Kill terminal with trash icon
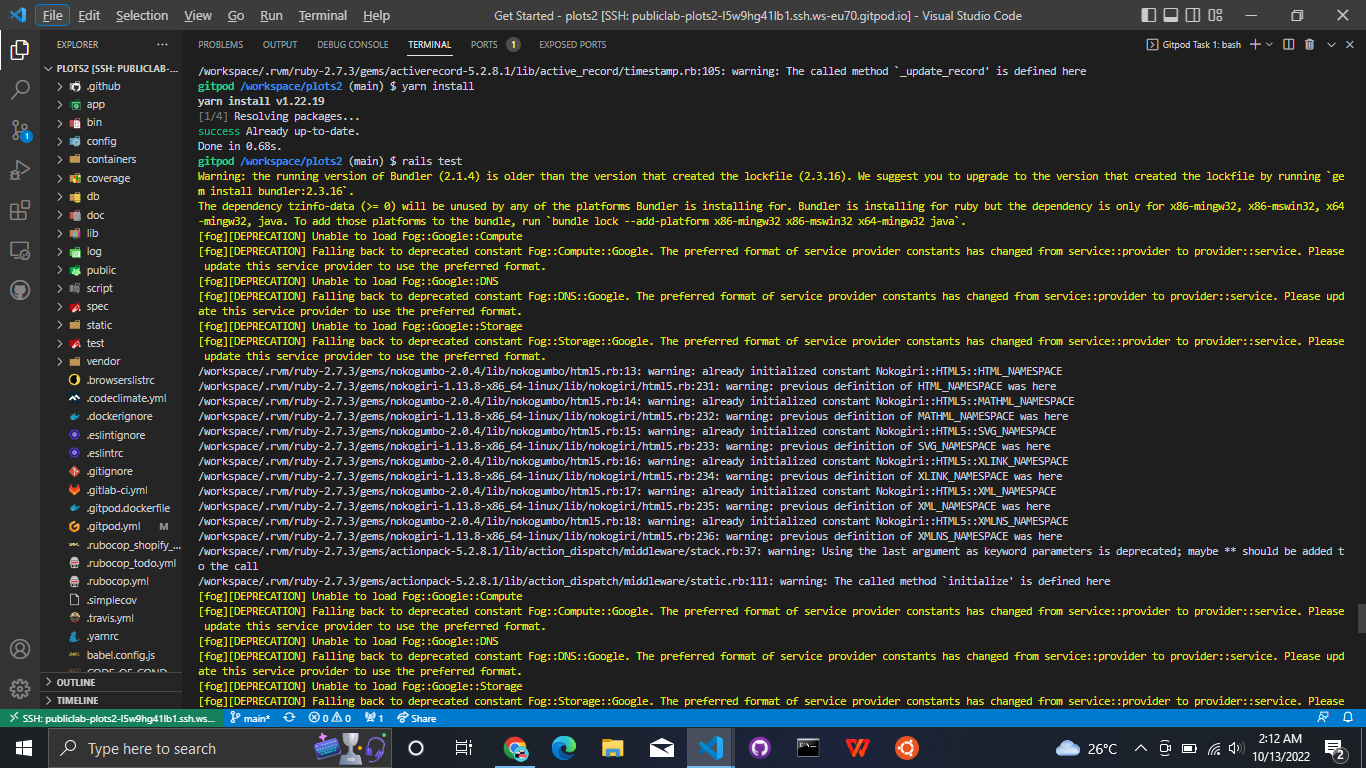This screenshot has height=768, width=1366. 1310,45
